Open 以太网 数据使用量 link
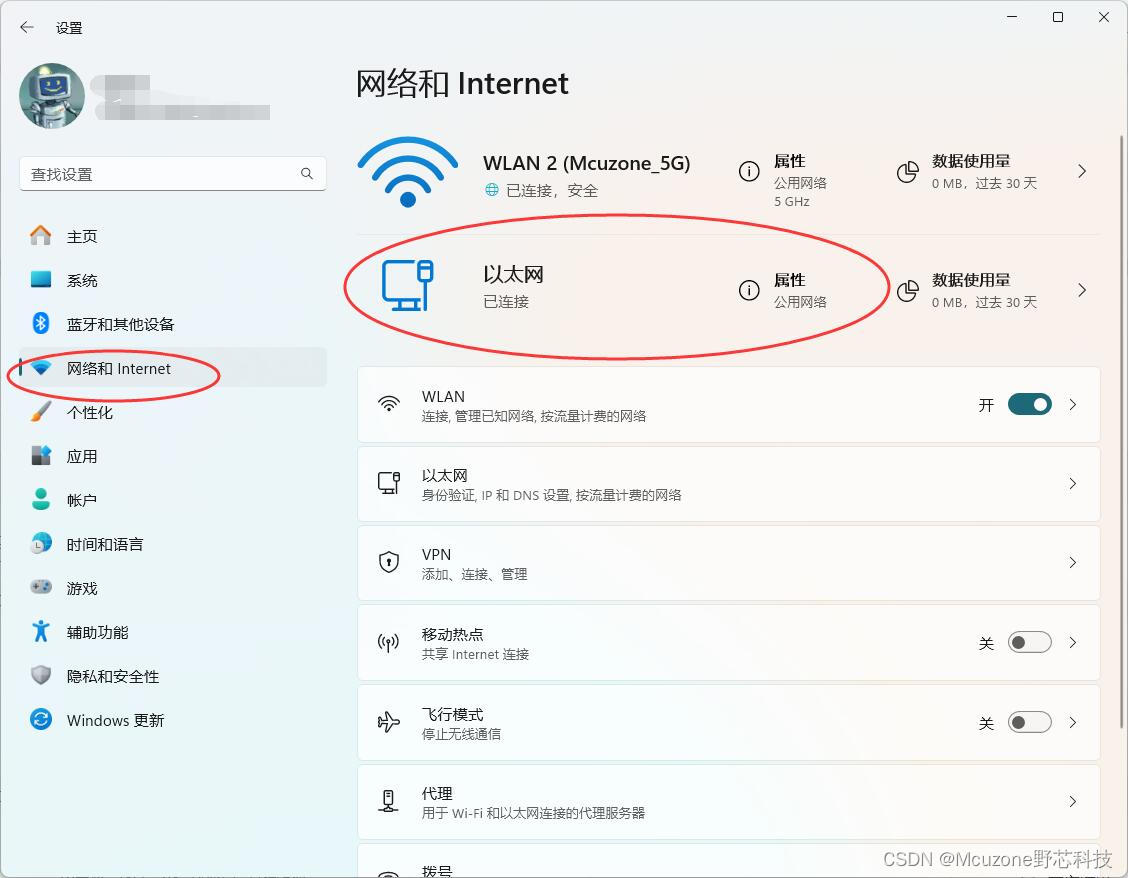This screenshot has height=878, width=1128. (984, 290)
